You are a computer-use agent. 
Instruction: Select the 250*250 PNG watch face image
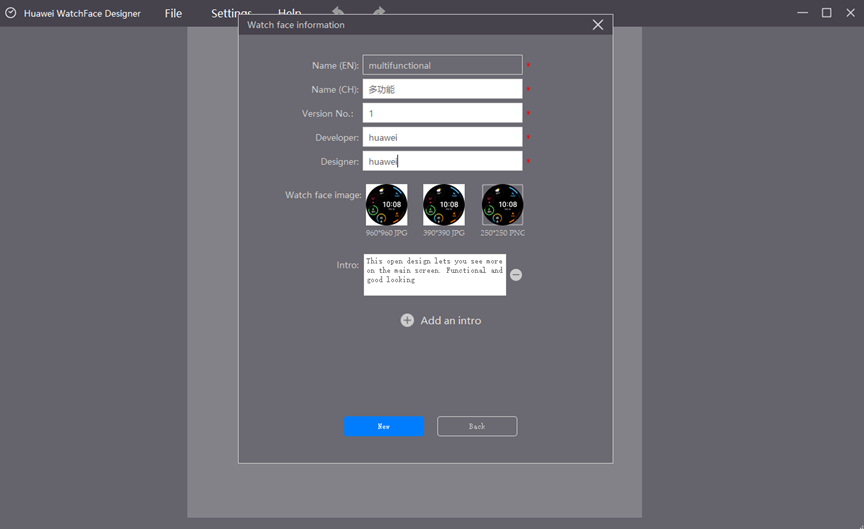pyautogui.click(x=503, y=205)
